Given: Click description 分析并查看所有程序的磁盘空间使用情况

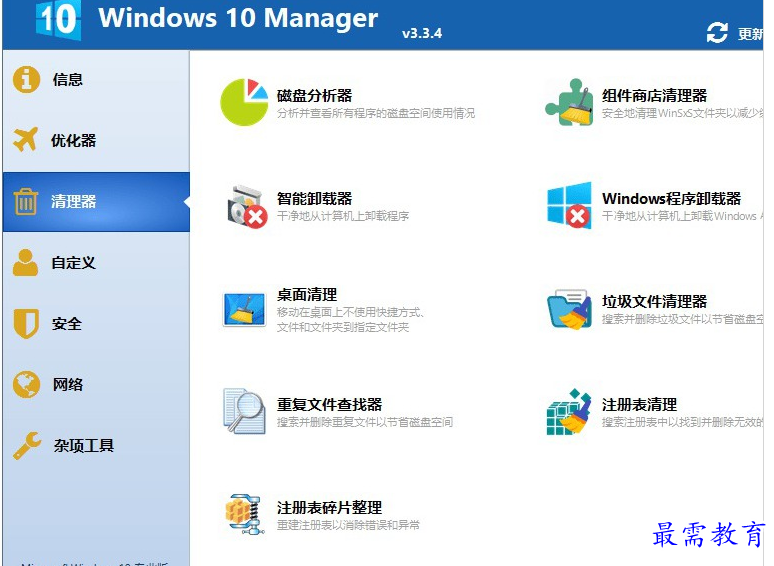Looking at the screenshot, I should pyautogui.click(x=376, y=113).
